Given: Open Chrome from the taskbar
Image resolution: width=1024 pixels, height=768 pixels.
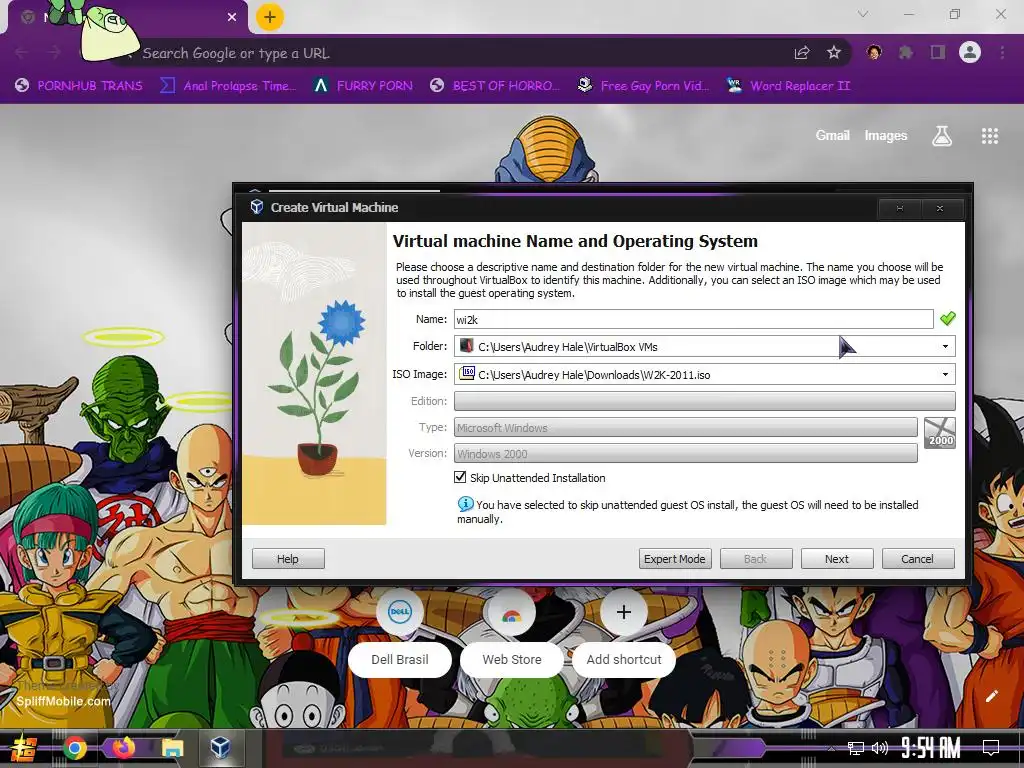Looking at the screenshot, I should coord(75,748).
